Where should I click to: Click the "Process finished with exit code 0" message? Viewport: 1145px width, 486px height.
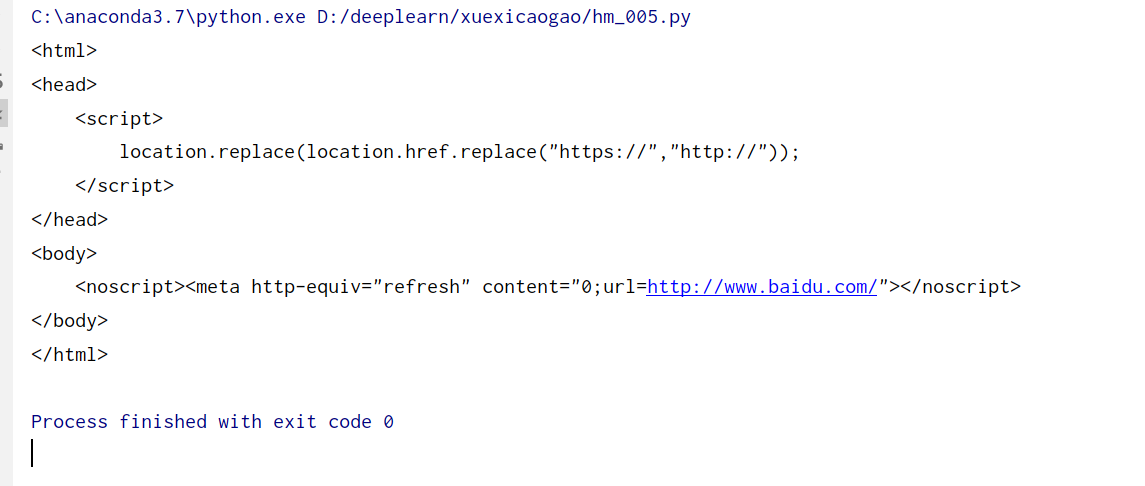point(212,422)
